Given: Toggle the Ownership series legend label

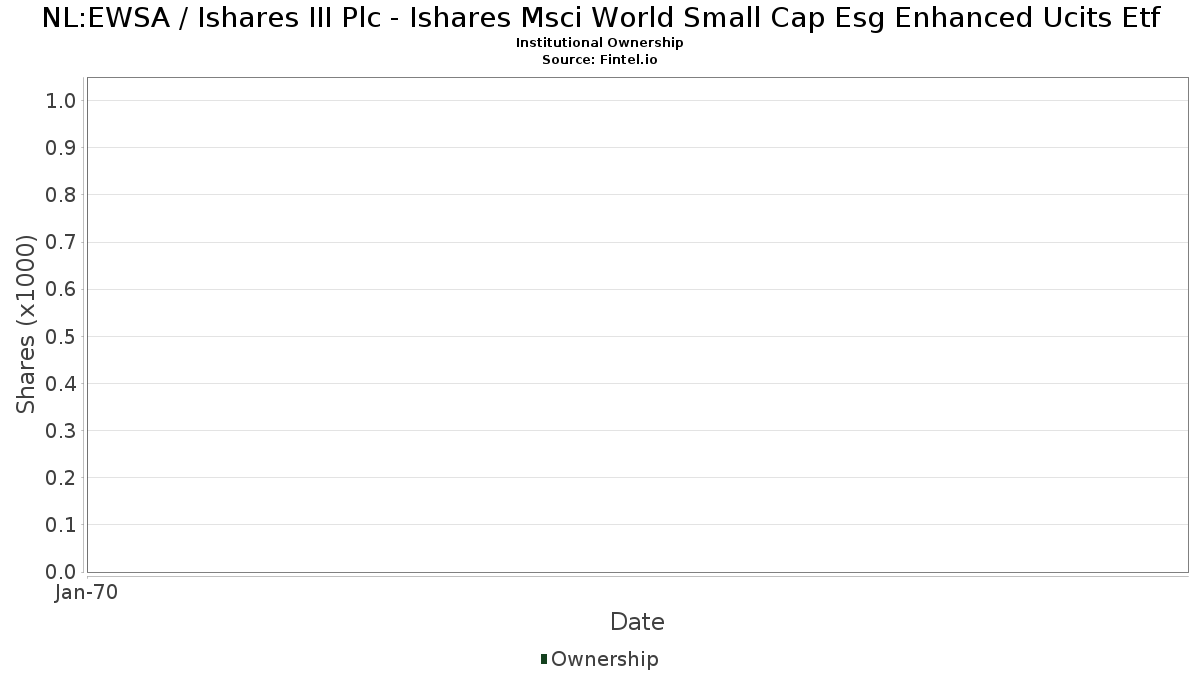Looking at the screenshot, I should click(604, 659).
